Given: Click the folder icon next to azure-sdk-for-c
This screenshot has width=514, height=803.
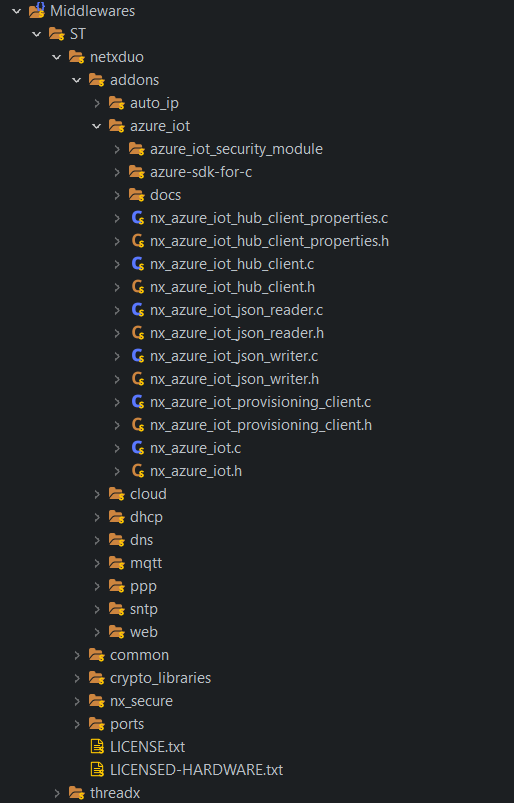Looking at the screenshot, I should [137, 172].
